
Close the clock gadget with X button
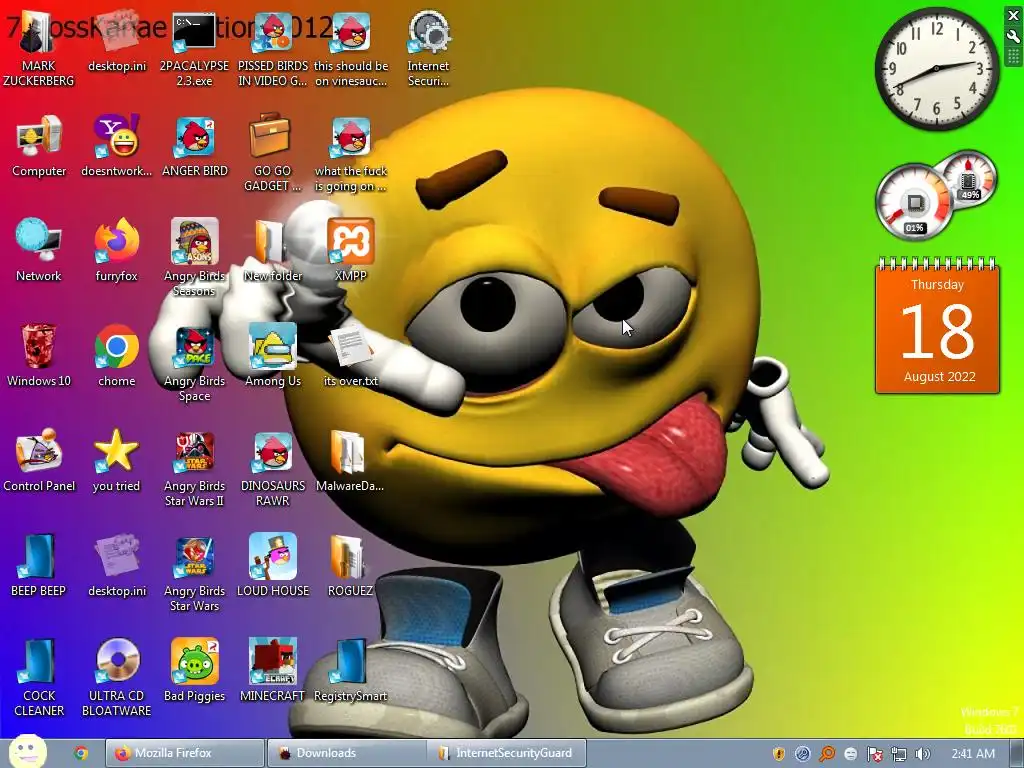click(1013, 16)
